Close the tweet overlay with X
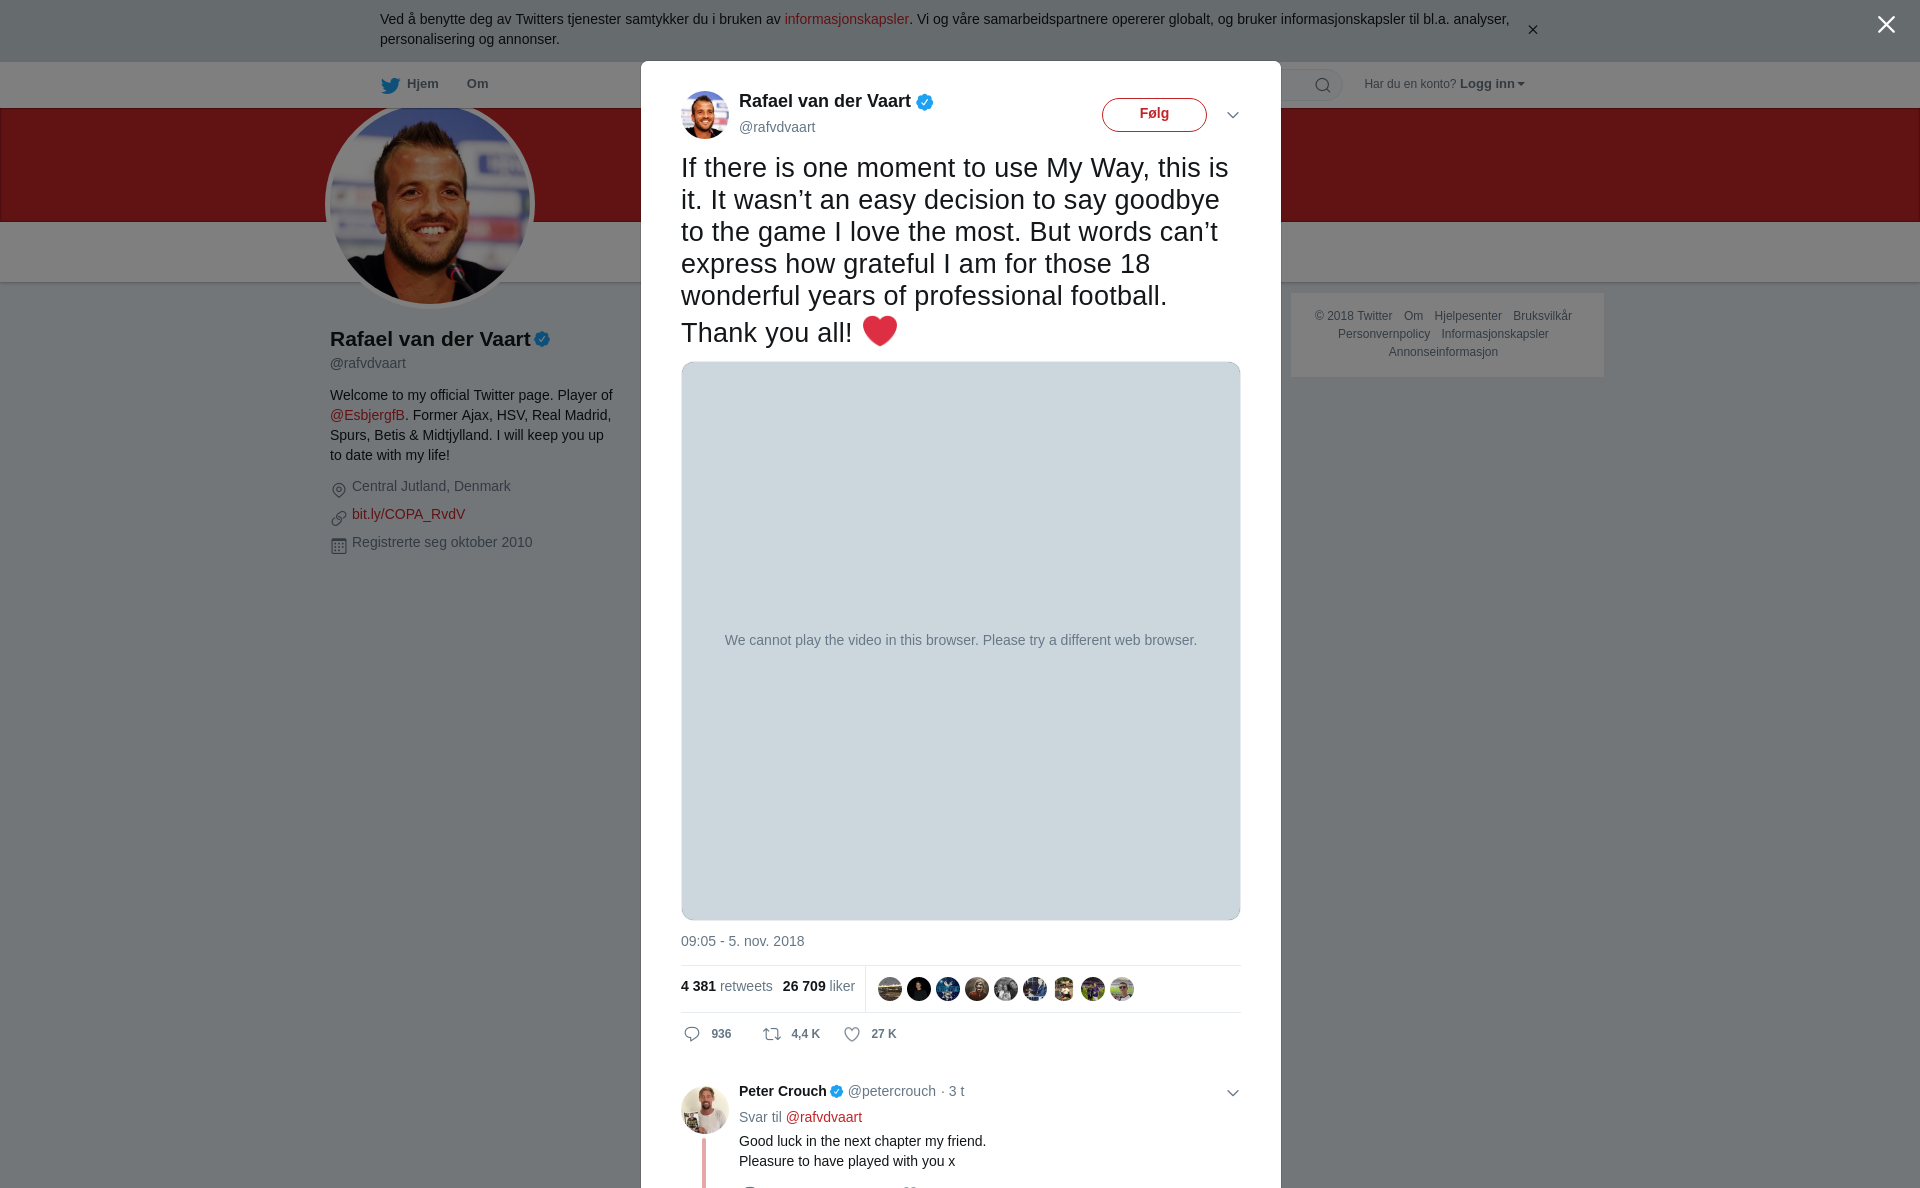The width and height of the screenshot is (1920, 1188). pos(1886,25)
